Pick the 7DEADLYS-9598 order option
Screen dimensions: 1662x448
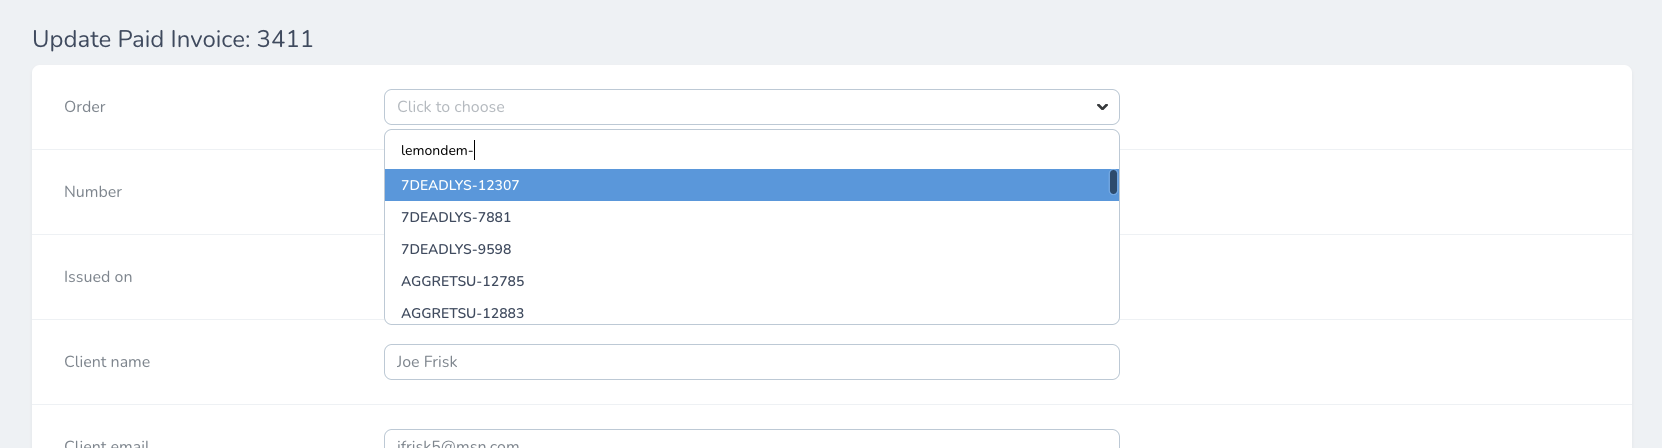[456, 249]
